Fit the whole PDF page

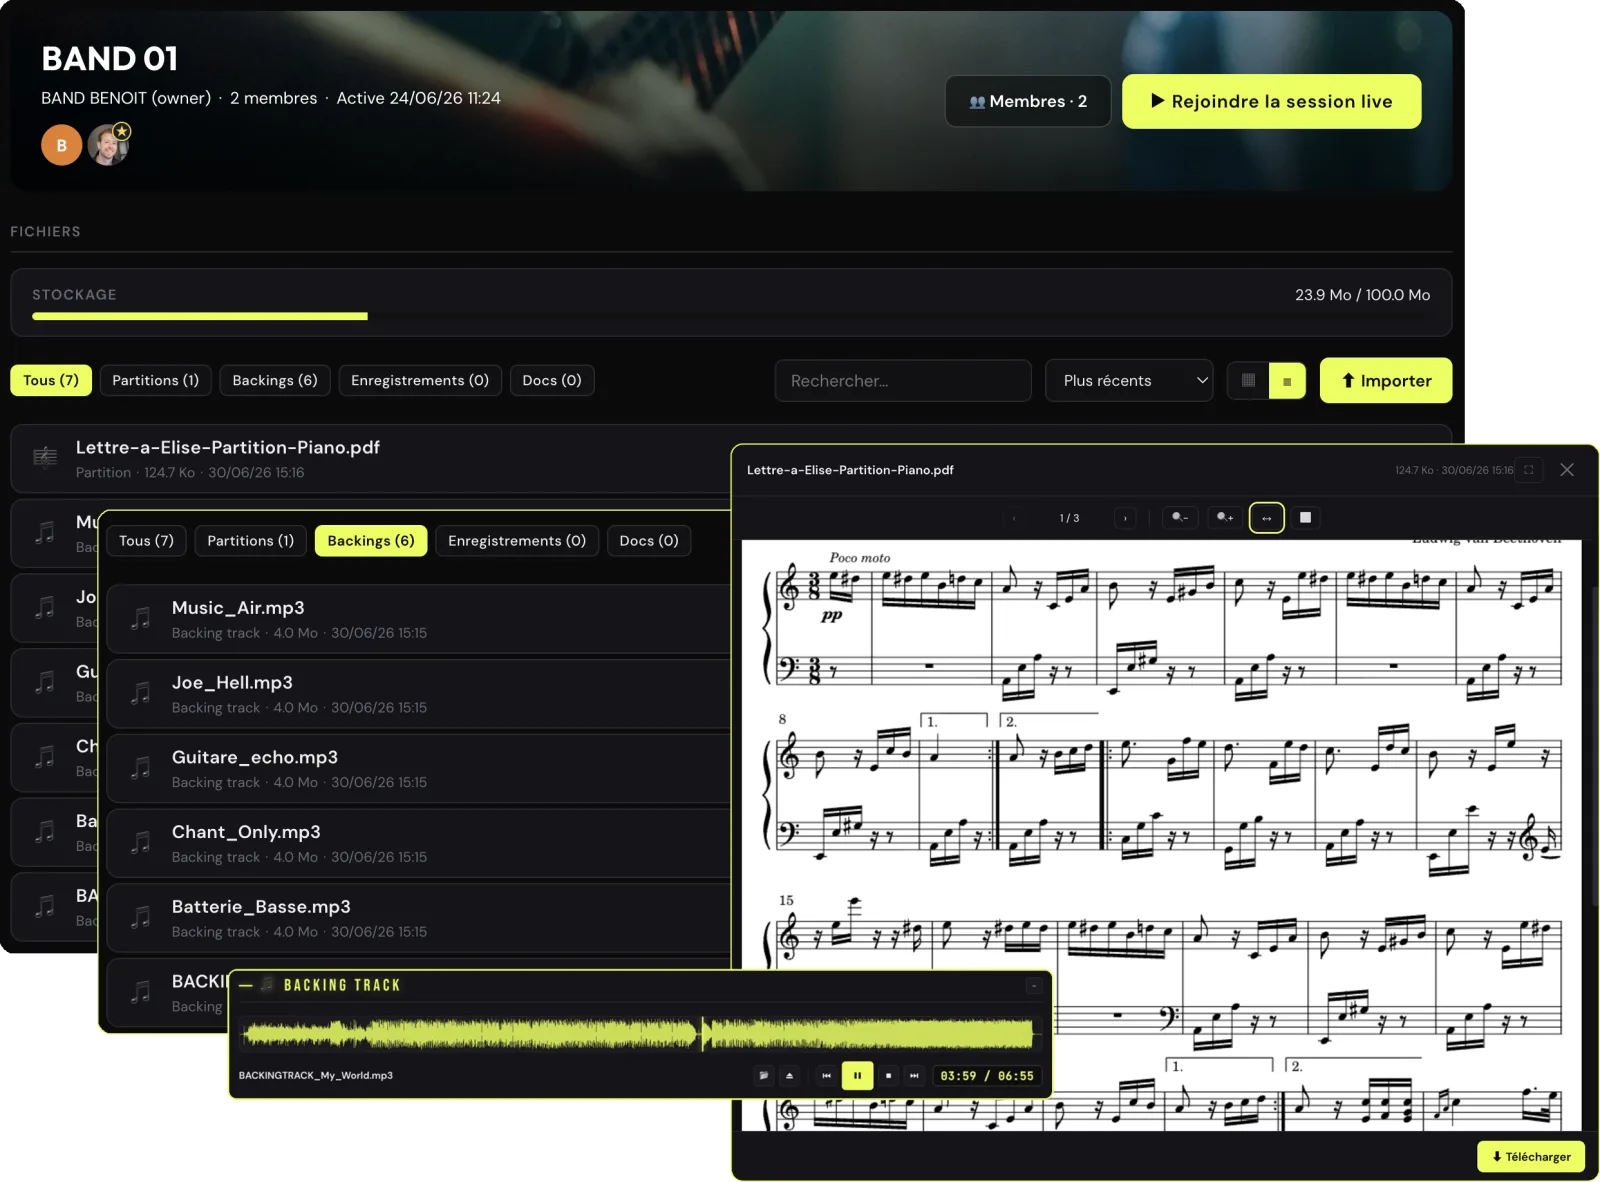point(1305,518)
